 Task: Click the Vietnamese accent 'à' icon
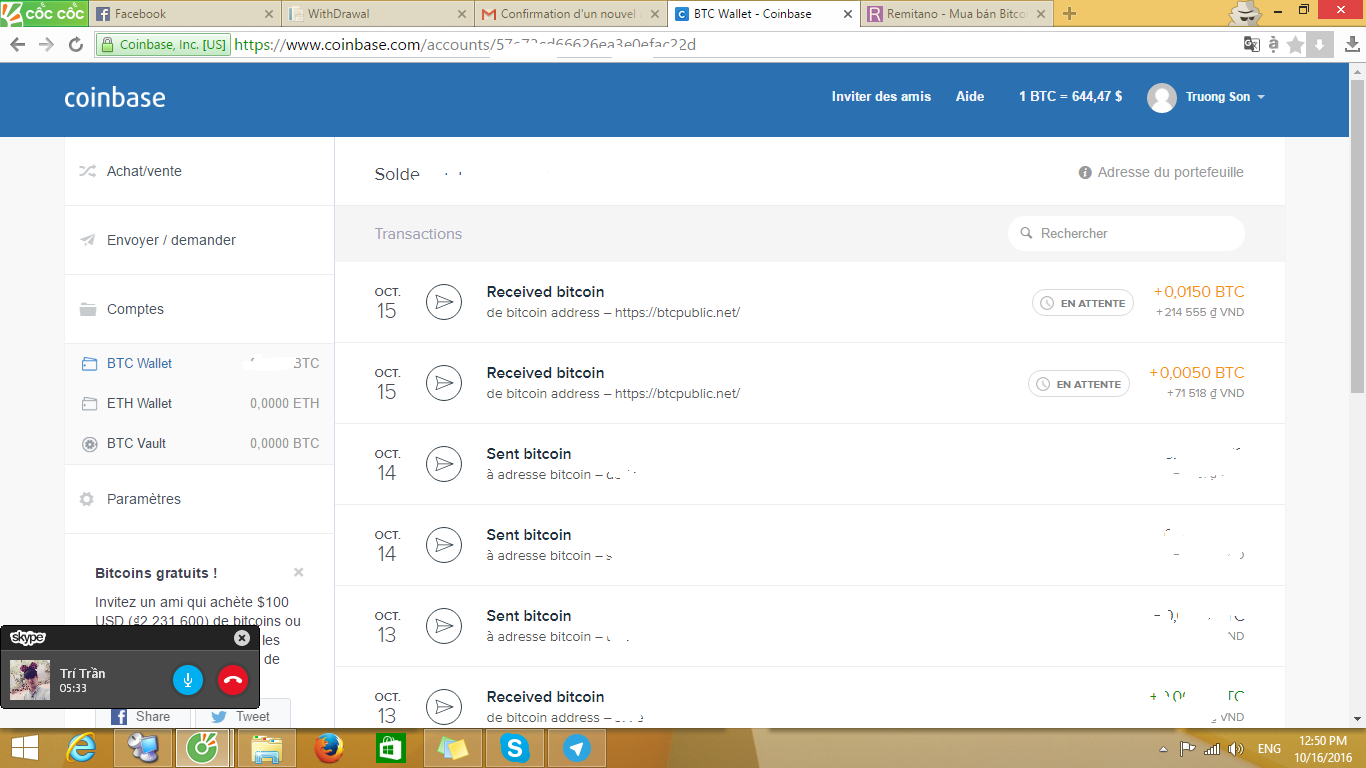(1273, 44)
